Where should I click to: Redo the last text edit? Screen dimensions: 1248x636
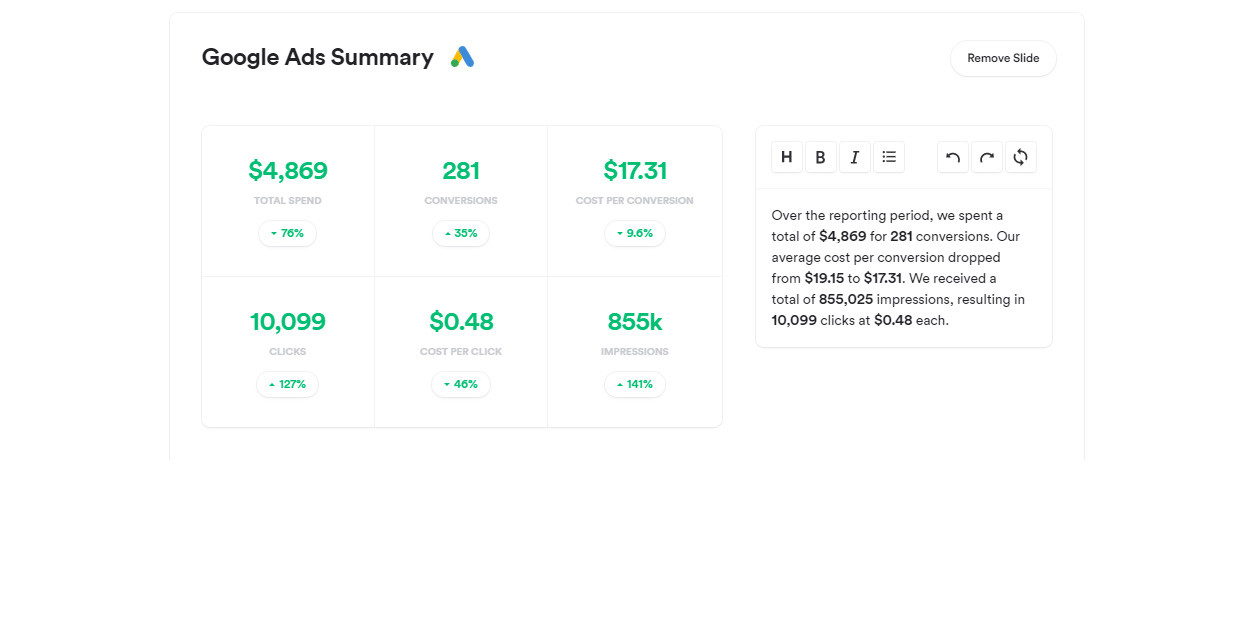987,157
